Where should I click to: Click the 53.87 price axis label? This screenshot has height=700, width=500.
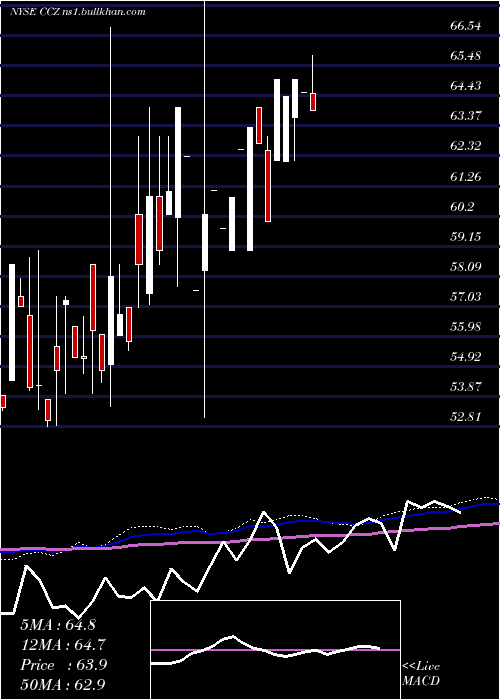click(466, 387)
